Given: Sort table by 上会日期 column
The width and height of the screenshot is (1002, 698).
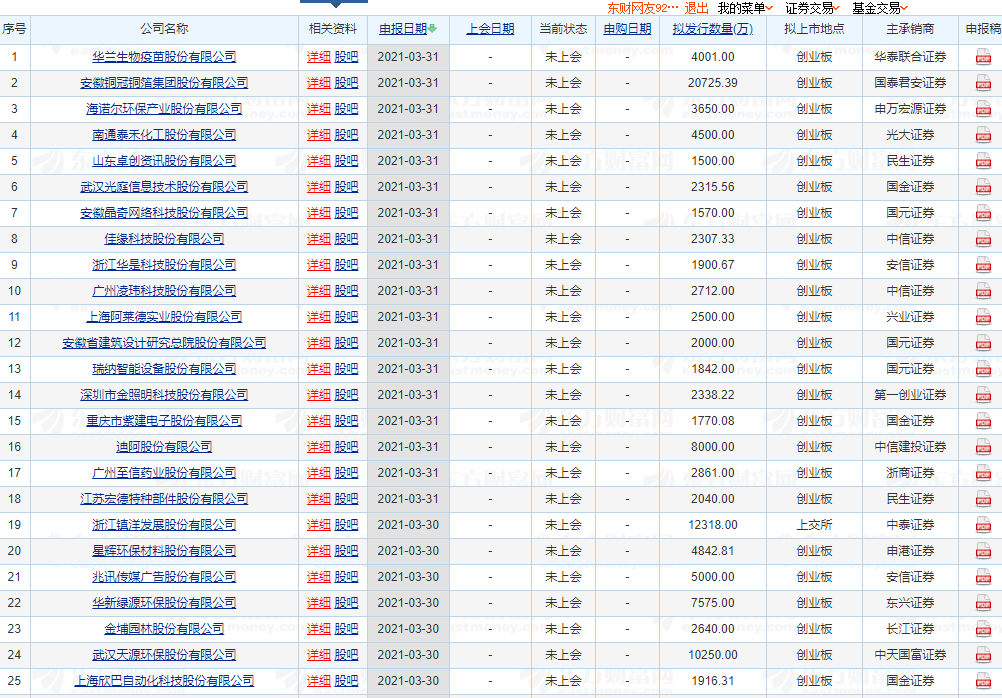Looking at the screenshot, I should pyautogui.click(x=490, y=29).
